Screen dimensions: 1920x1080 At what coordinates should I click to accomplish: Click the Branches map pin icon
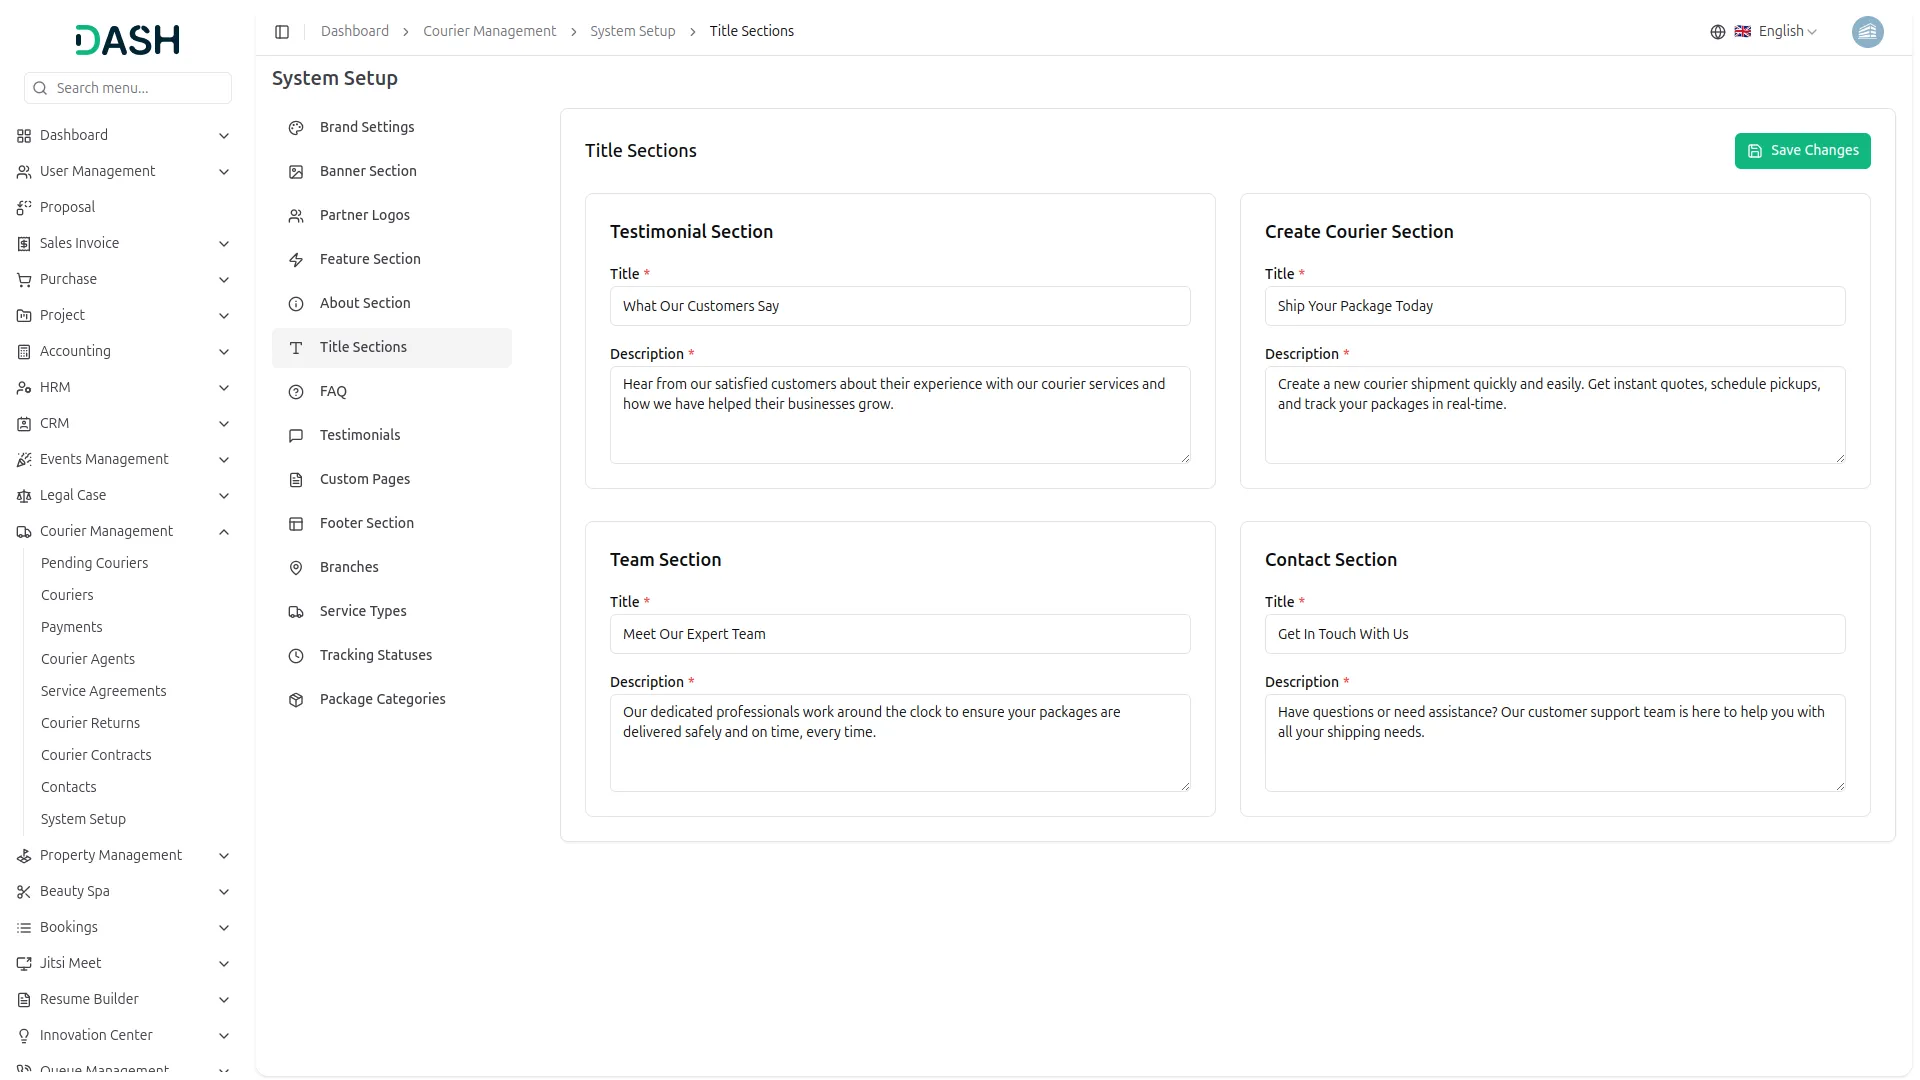[x=296, y=568]
